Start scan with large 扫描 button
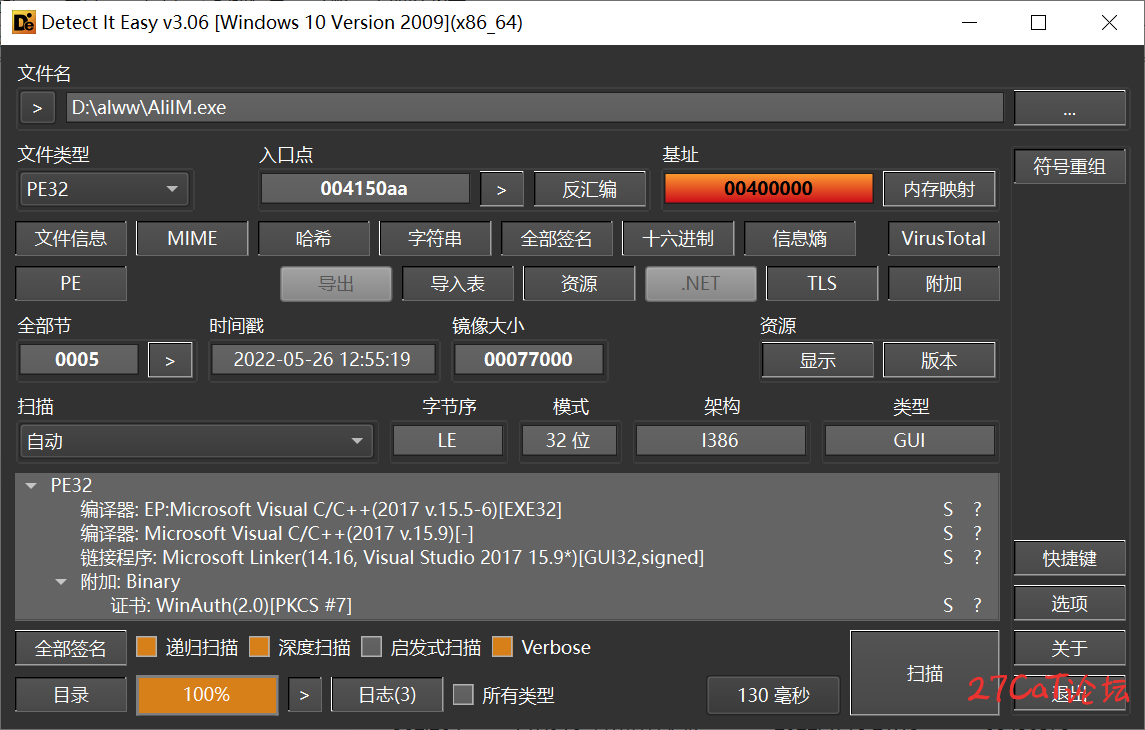Viewport: 1145px width, 730px height. pyautogui.click(x=924, y=673)
